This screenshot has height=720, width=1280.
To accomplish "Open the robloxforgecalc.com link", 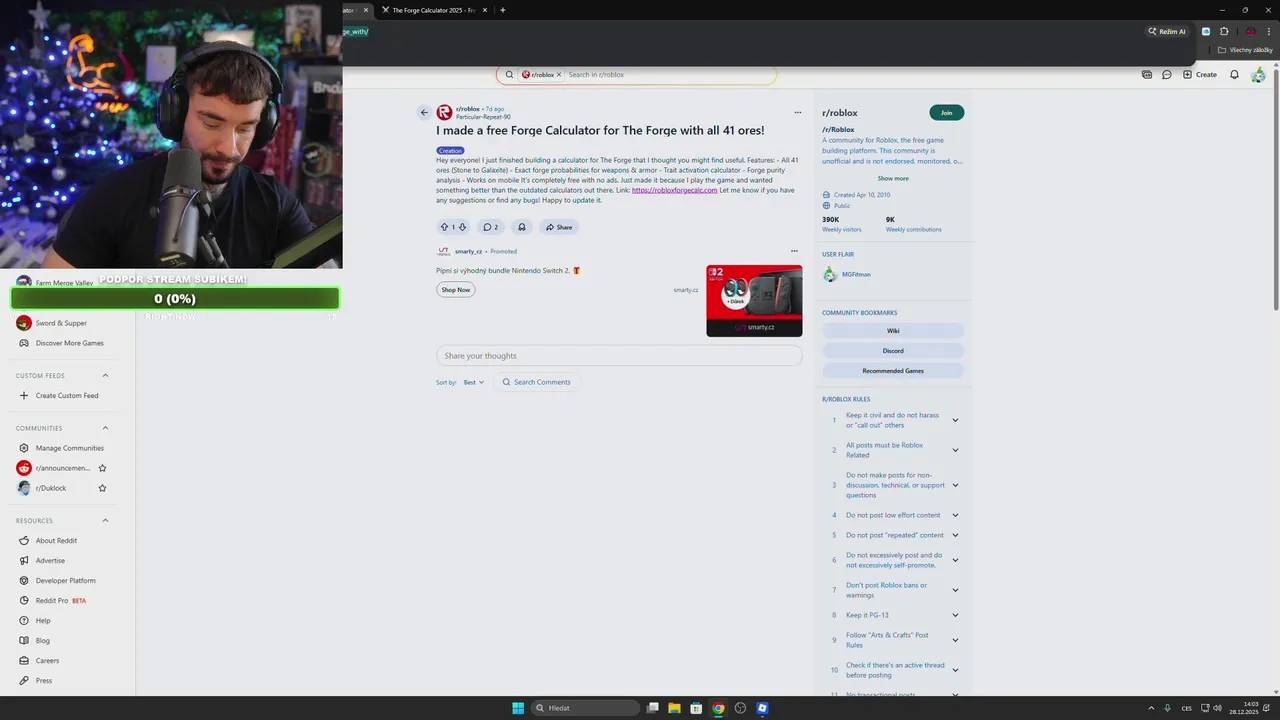I will [675, 190].
